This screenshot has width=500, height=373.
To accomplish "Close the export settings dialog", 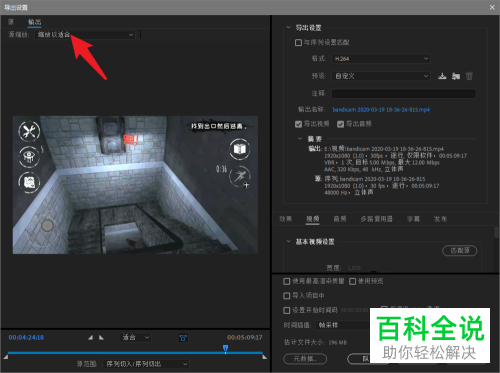I will pos(492,7).
